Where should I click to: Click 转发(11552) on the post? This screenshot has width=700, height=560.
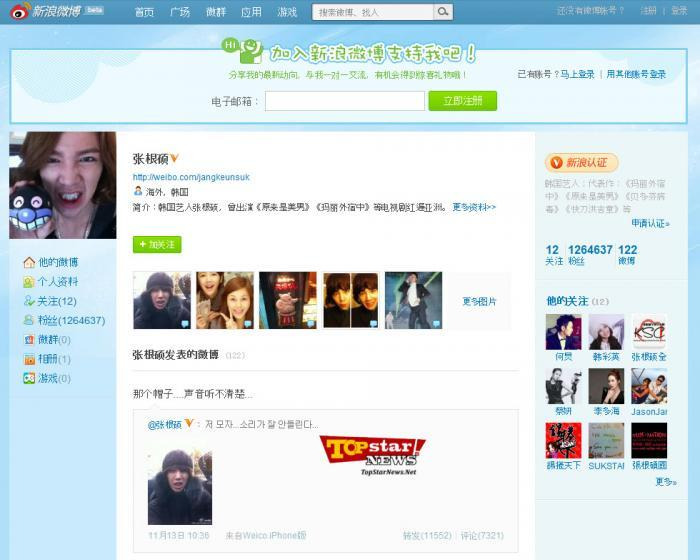tap(427, 535)
